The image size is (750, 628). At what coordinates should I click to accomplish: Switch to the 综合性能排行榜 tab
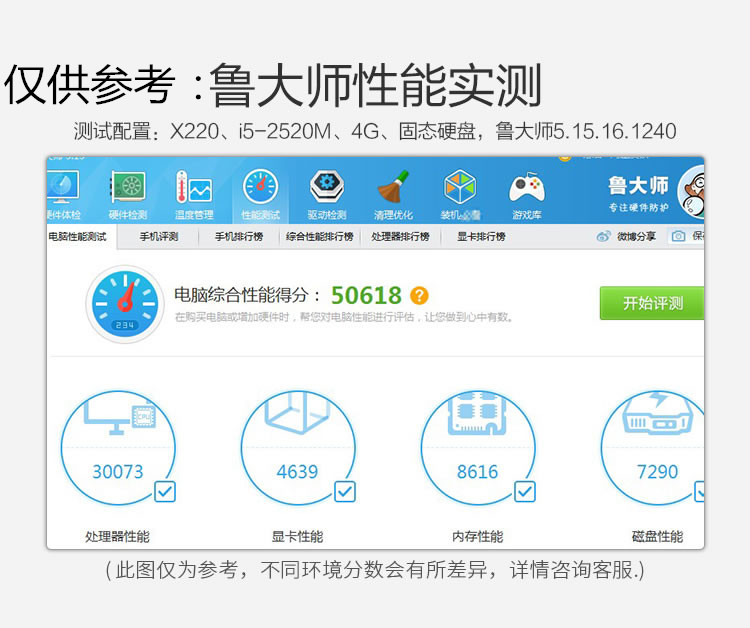(x=320, y=237)
